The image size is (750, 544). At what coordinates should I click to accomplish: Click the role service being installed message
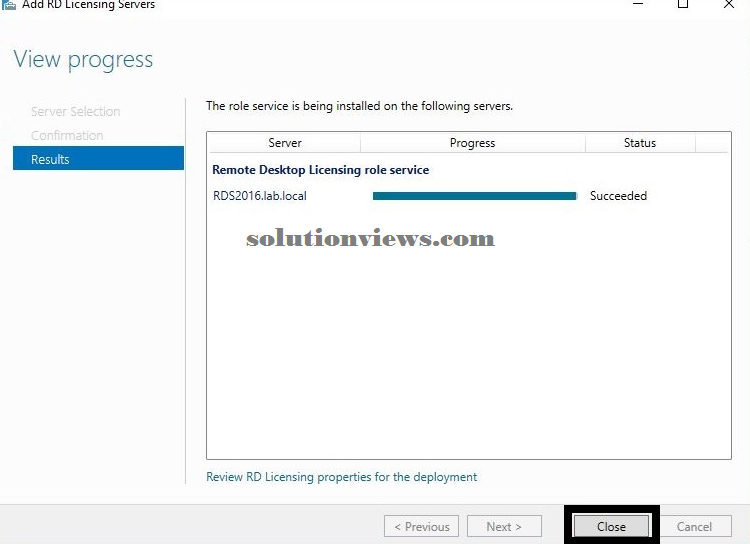[x=359, y=106]
